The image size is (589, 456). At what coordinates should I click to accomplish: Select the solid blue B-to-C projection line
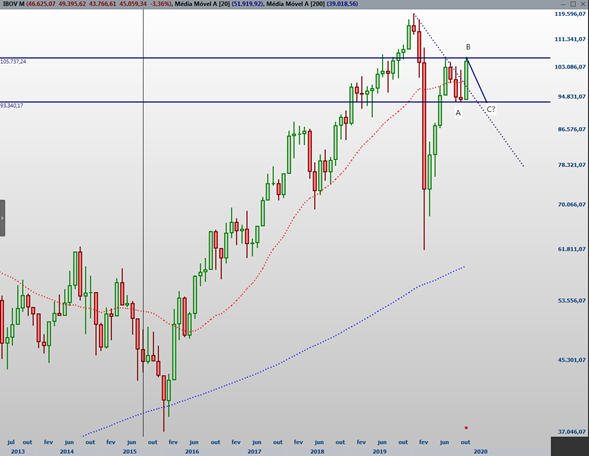(477, 80)
